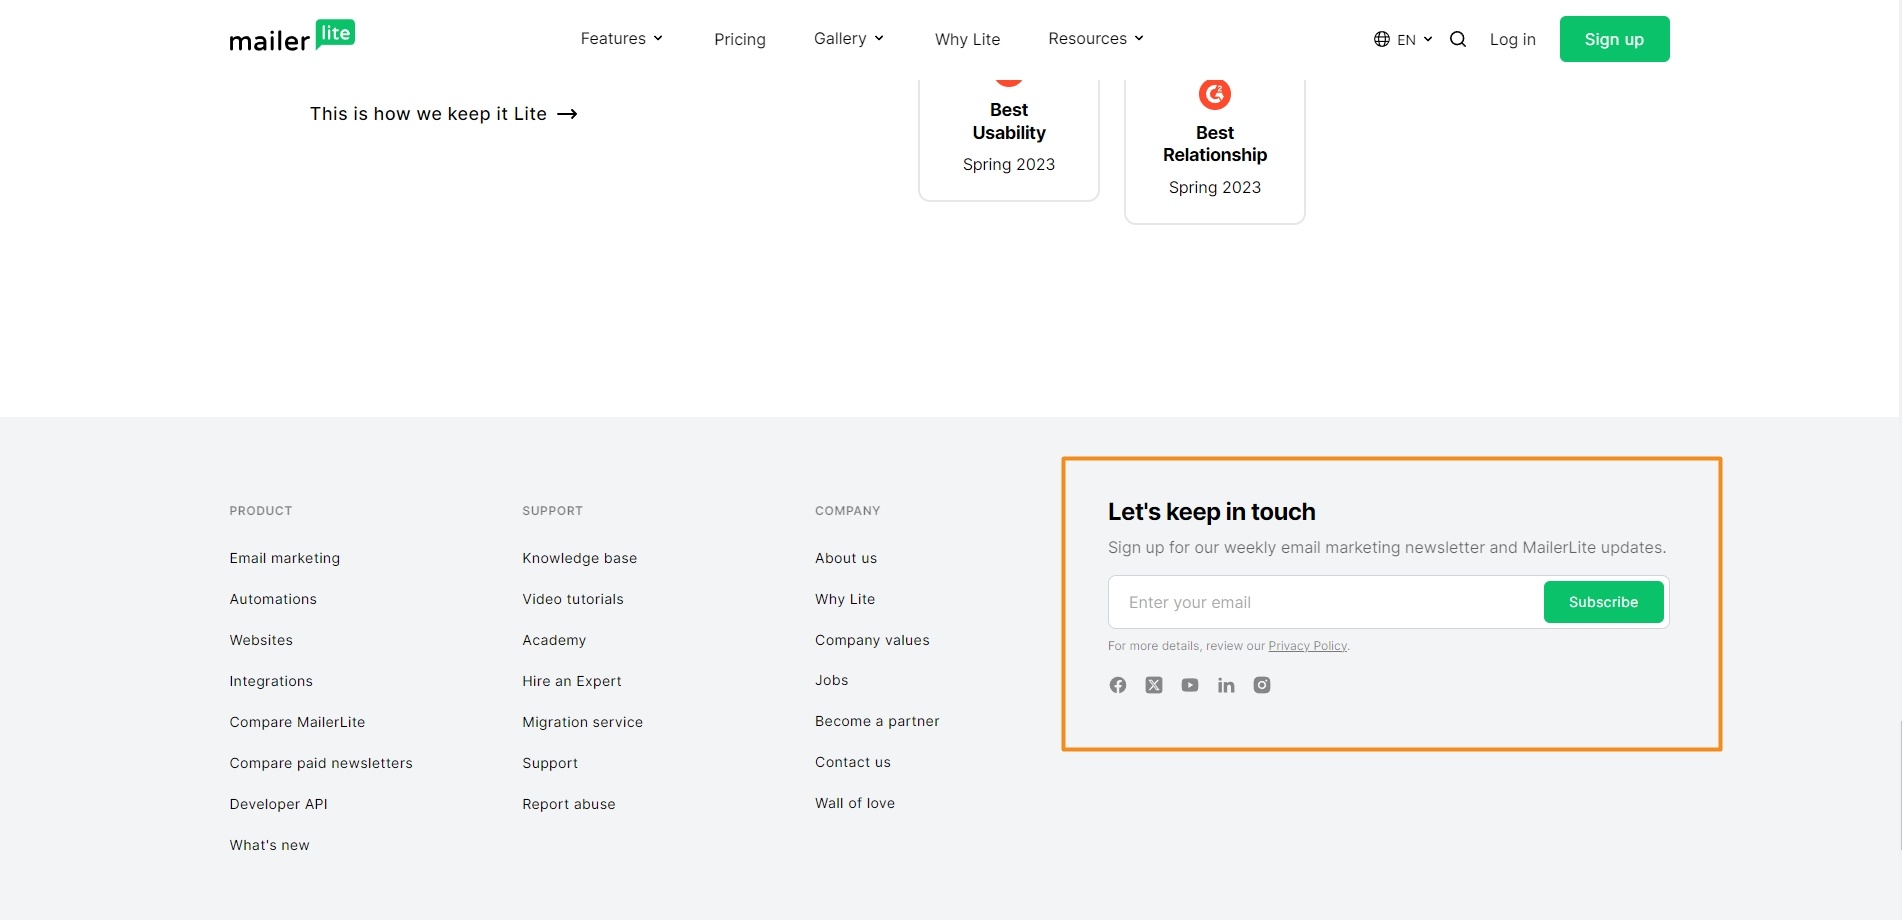
Task: Open Why Lite footer link under Company
Action: 845,599
